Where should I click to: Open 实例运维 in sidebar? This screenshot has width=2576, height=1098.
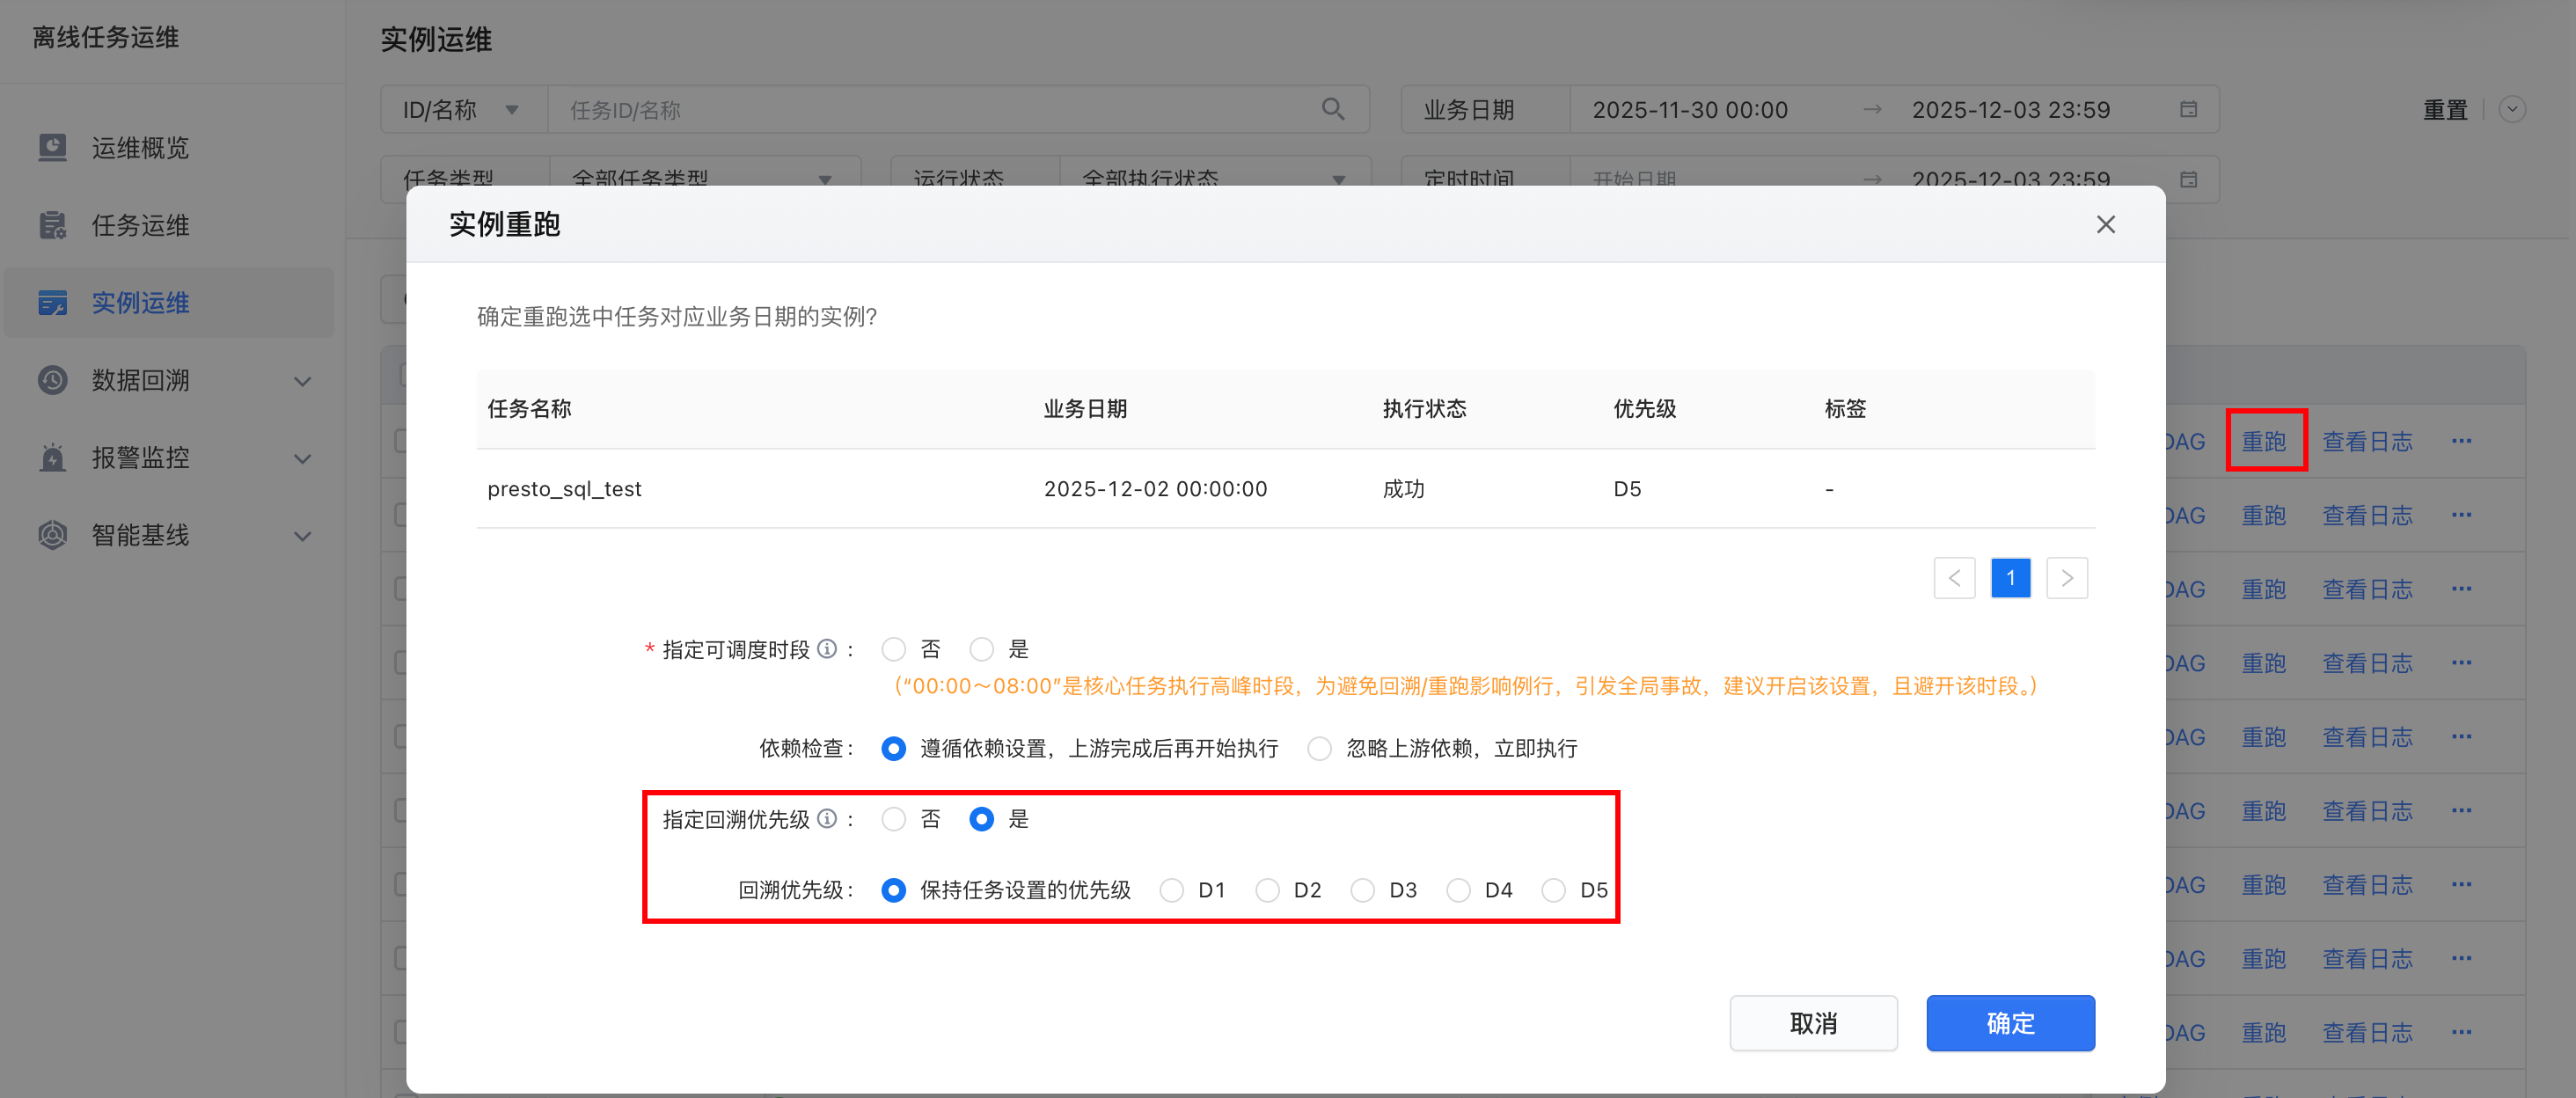[140, 303]
